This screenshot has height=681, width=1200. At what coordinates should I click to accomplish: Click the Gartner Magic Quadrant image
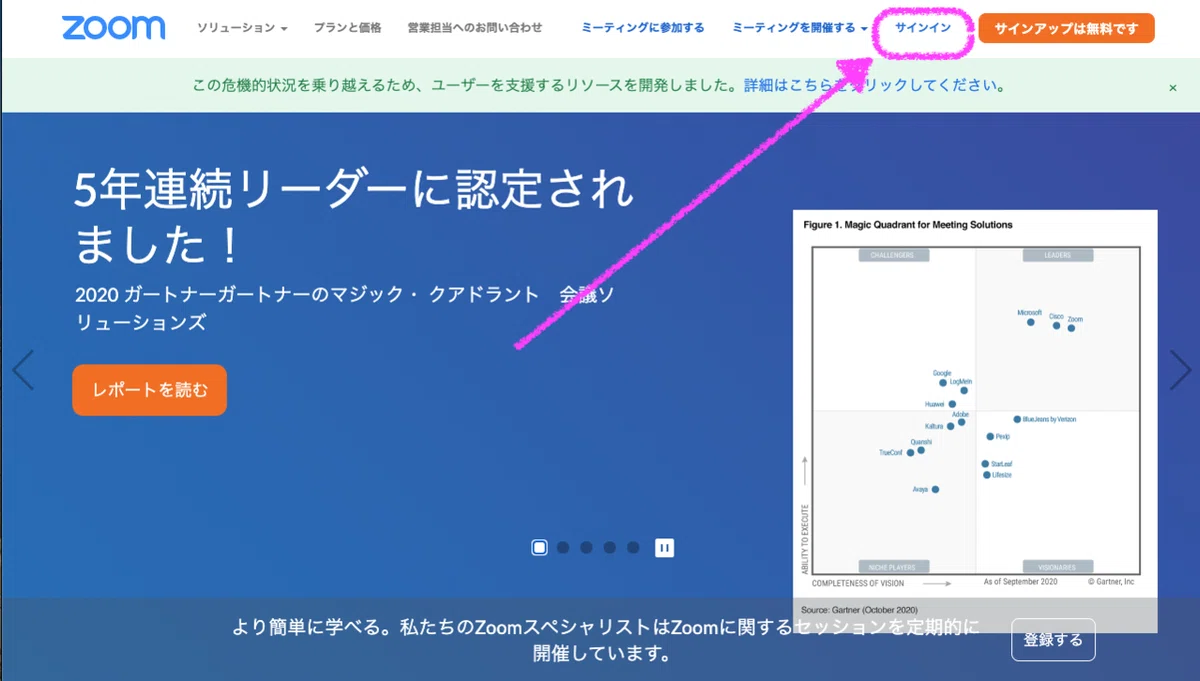coord(975,421)
